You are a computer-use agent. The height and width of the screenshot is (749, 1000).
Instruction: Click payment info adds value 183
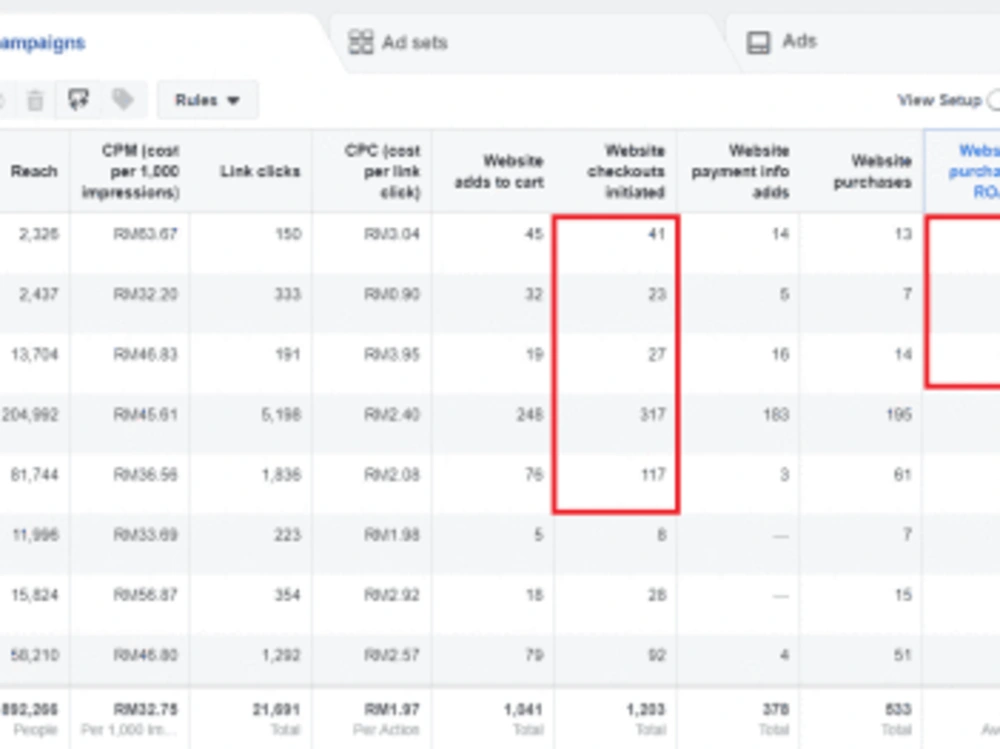pyautogui.click(x=776, y=415)
